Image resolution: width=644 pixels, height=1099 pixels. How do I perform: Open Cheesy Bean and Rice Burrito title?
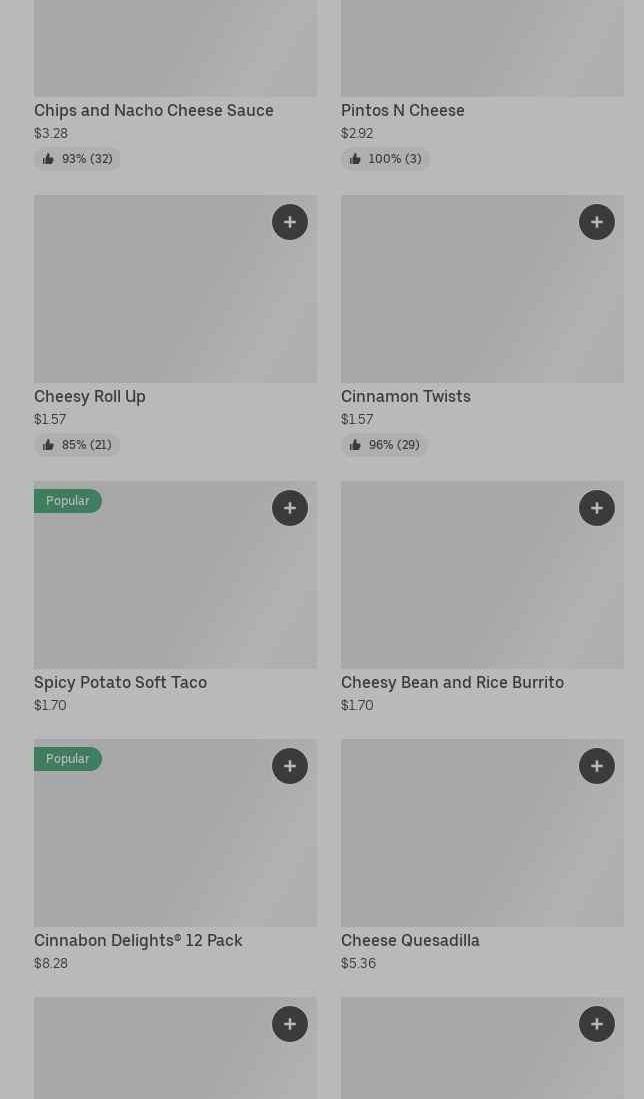(x=452, y=682)
